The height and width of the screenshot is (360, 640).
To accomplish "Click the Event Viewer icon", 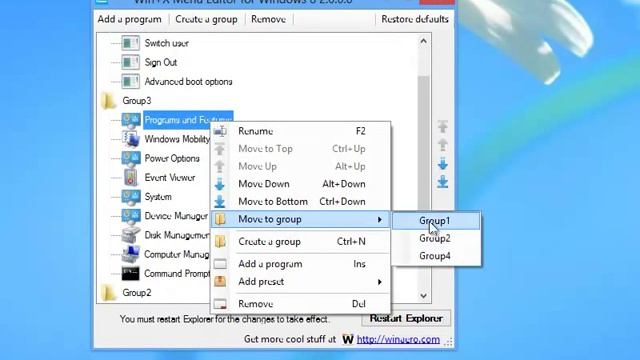I will click(131, 178).
